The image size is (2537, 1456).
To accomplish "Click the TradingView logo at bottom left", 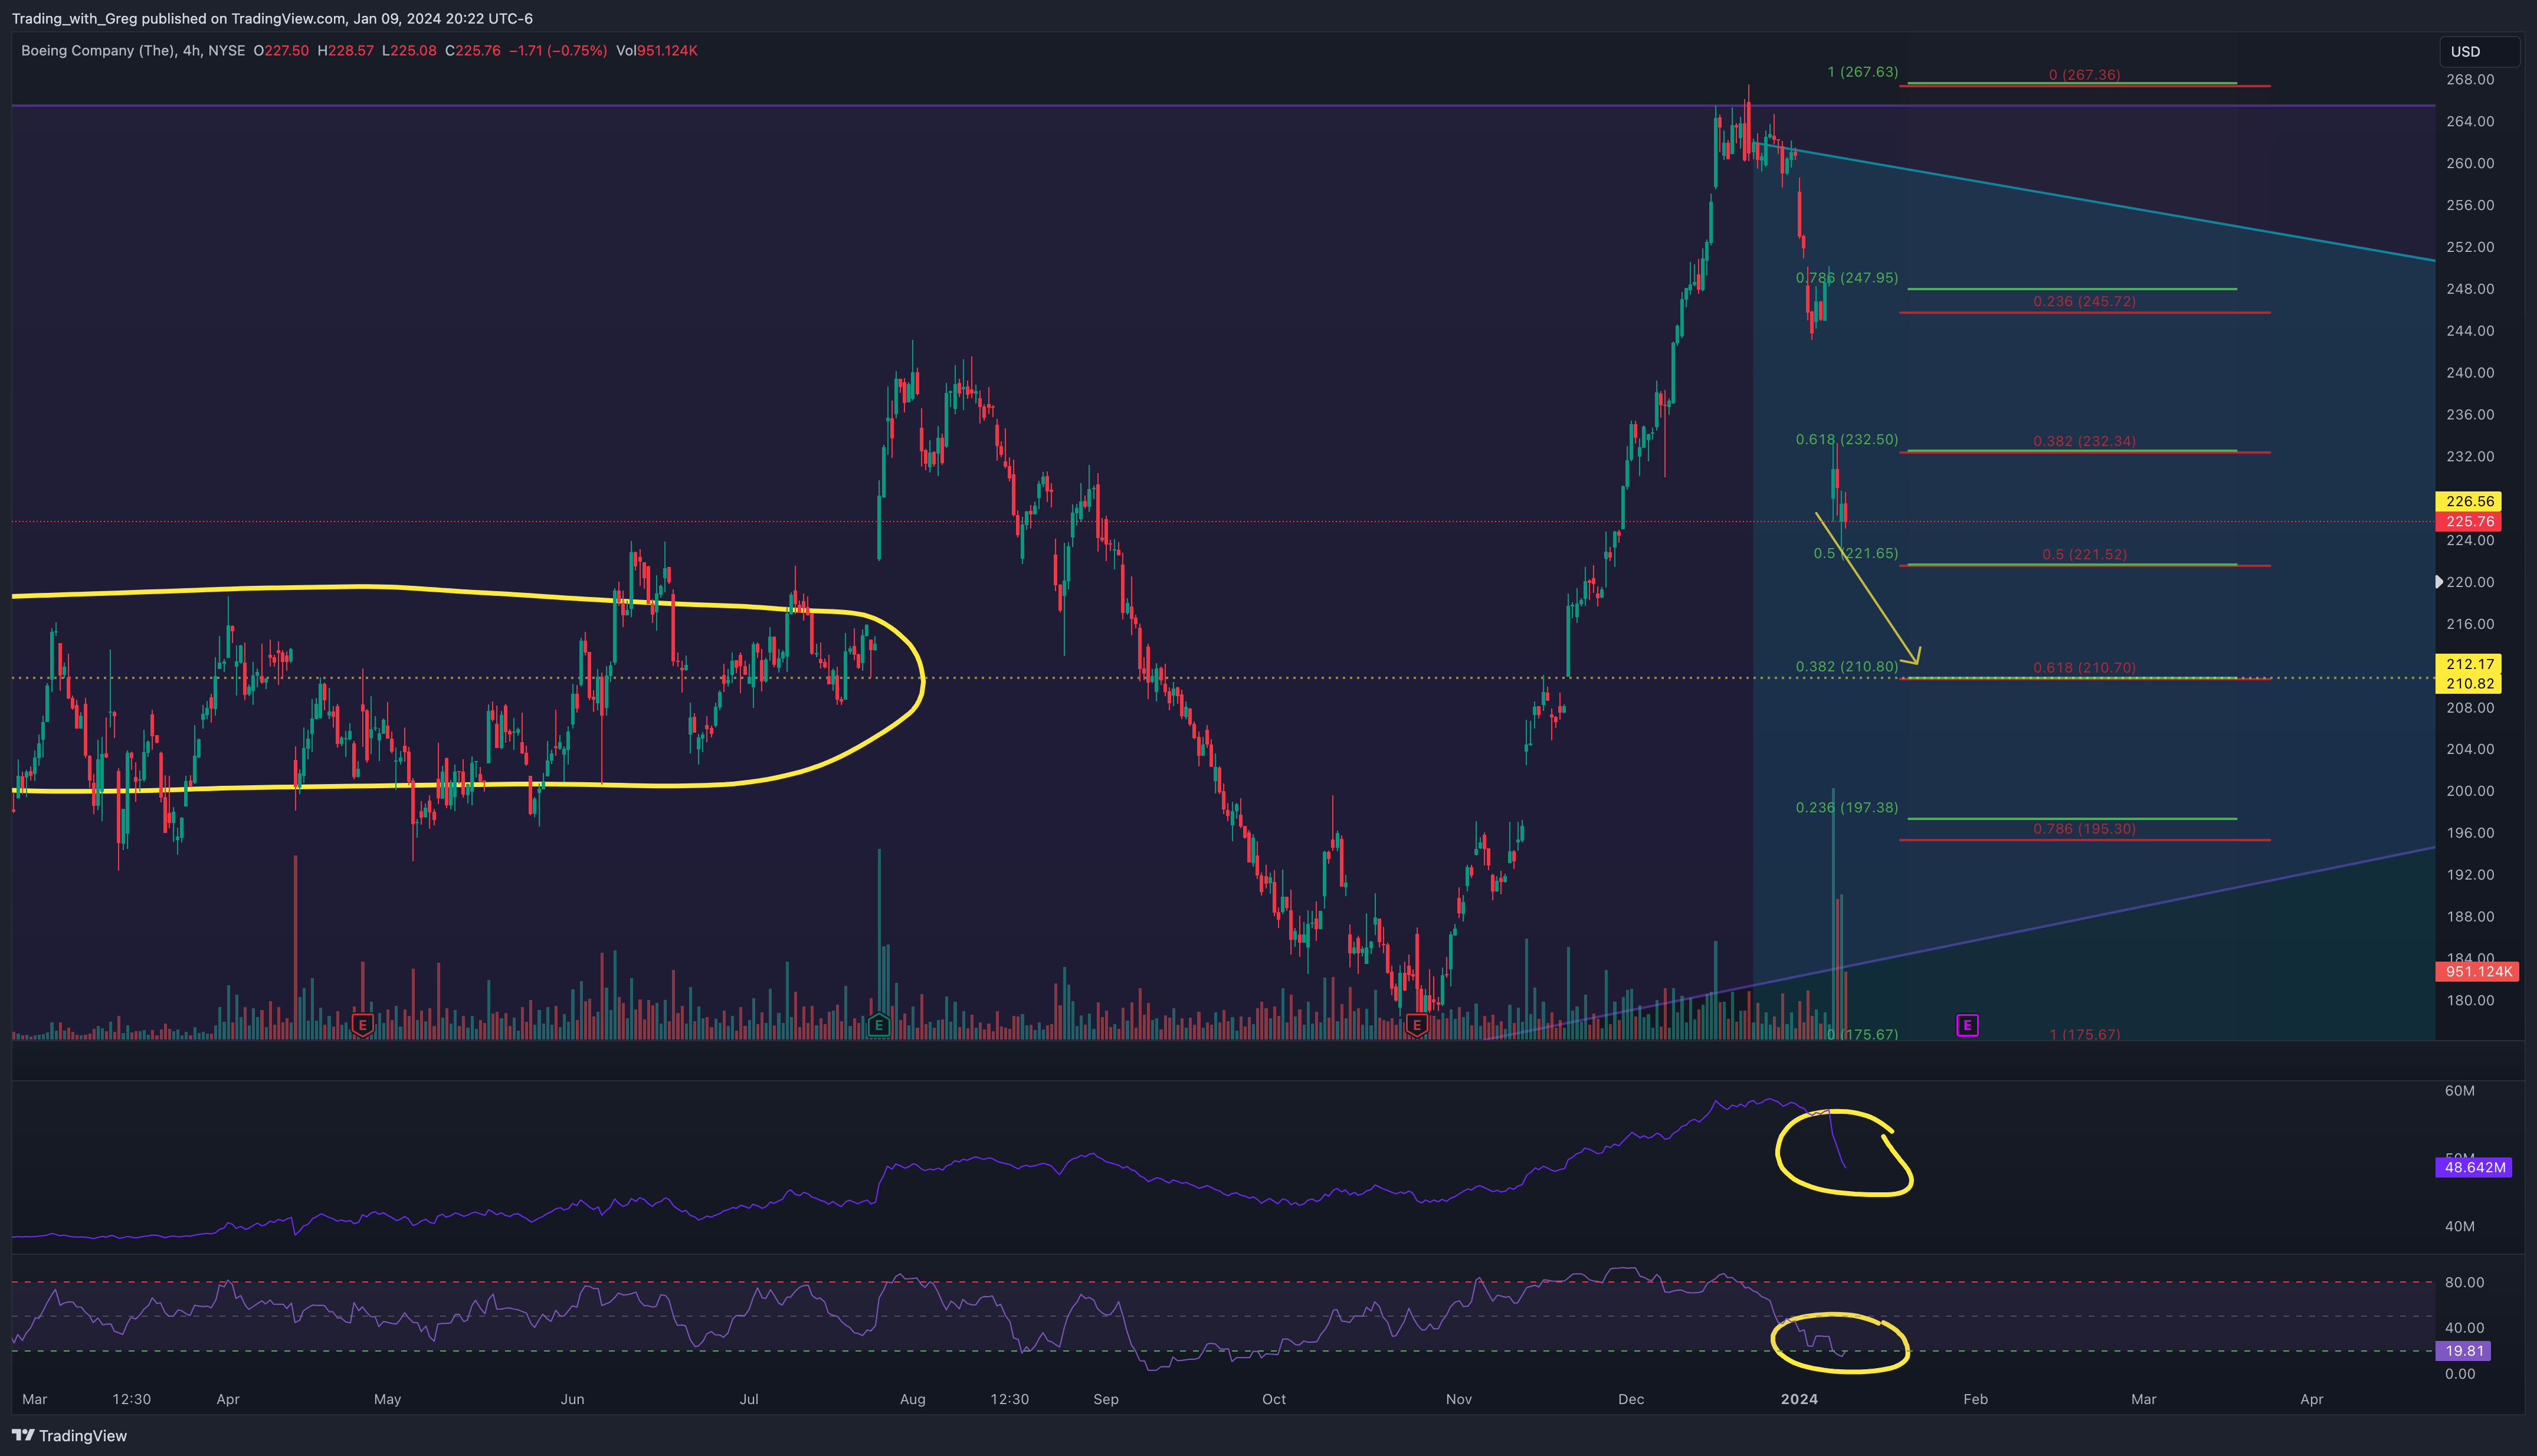I will (x=69, y=1436).
